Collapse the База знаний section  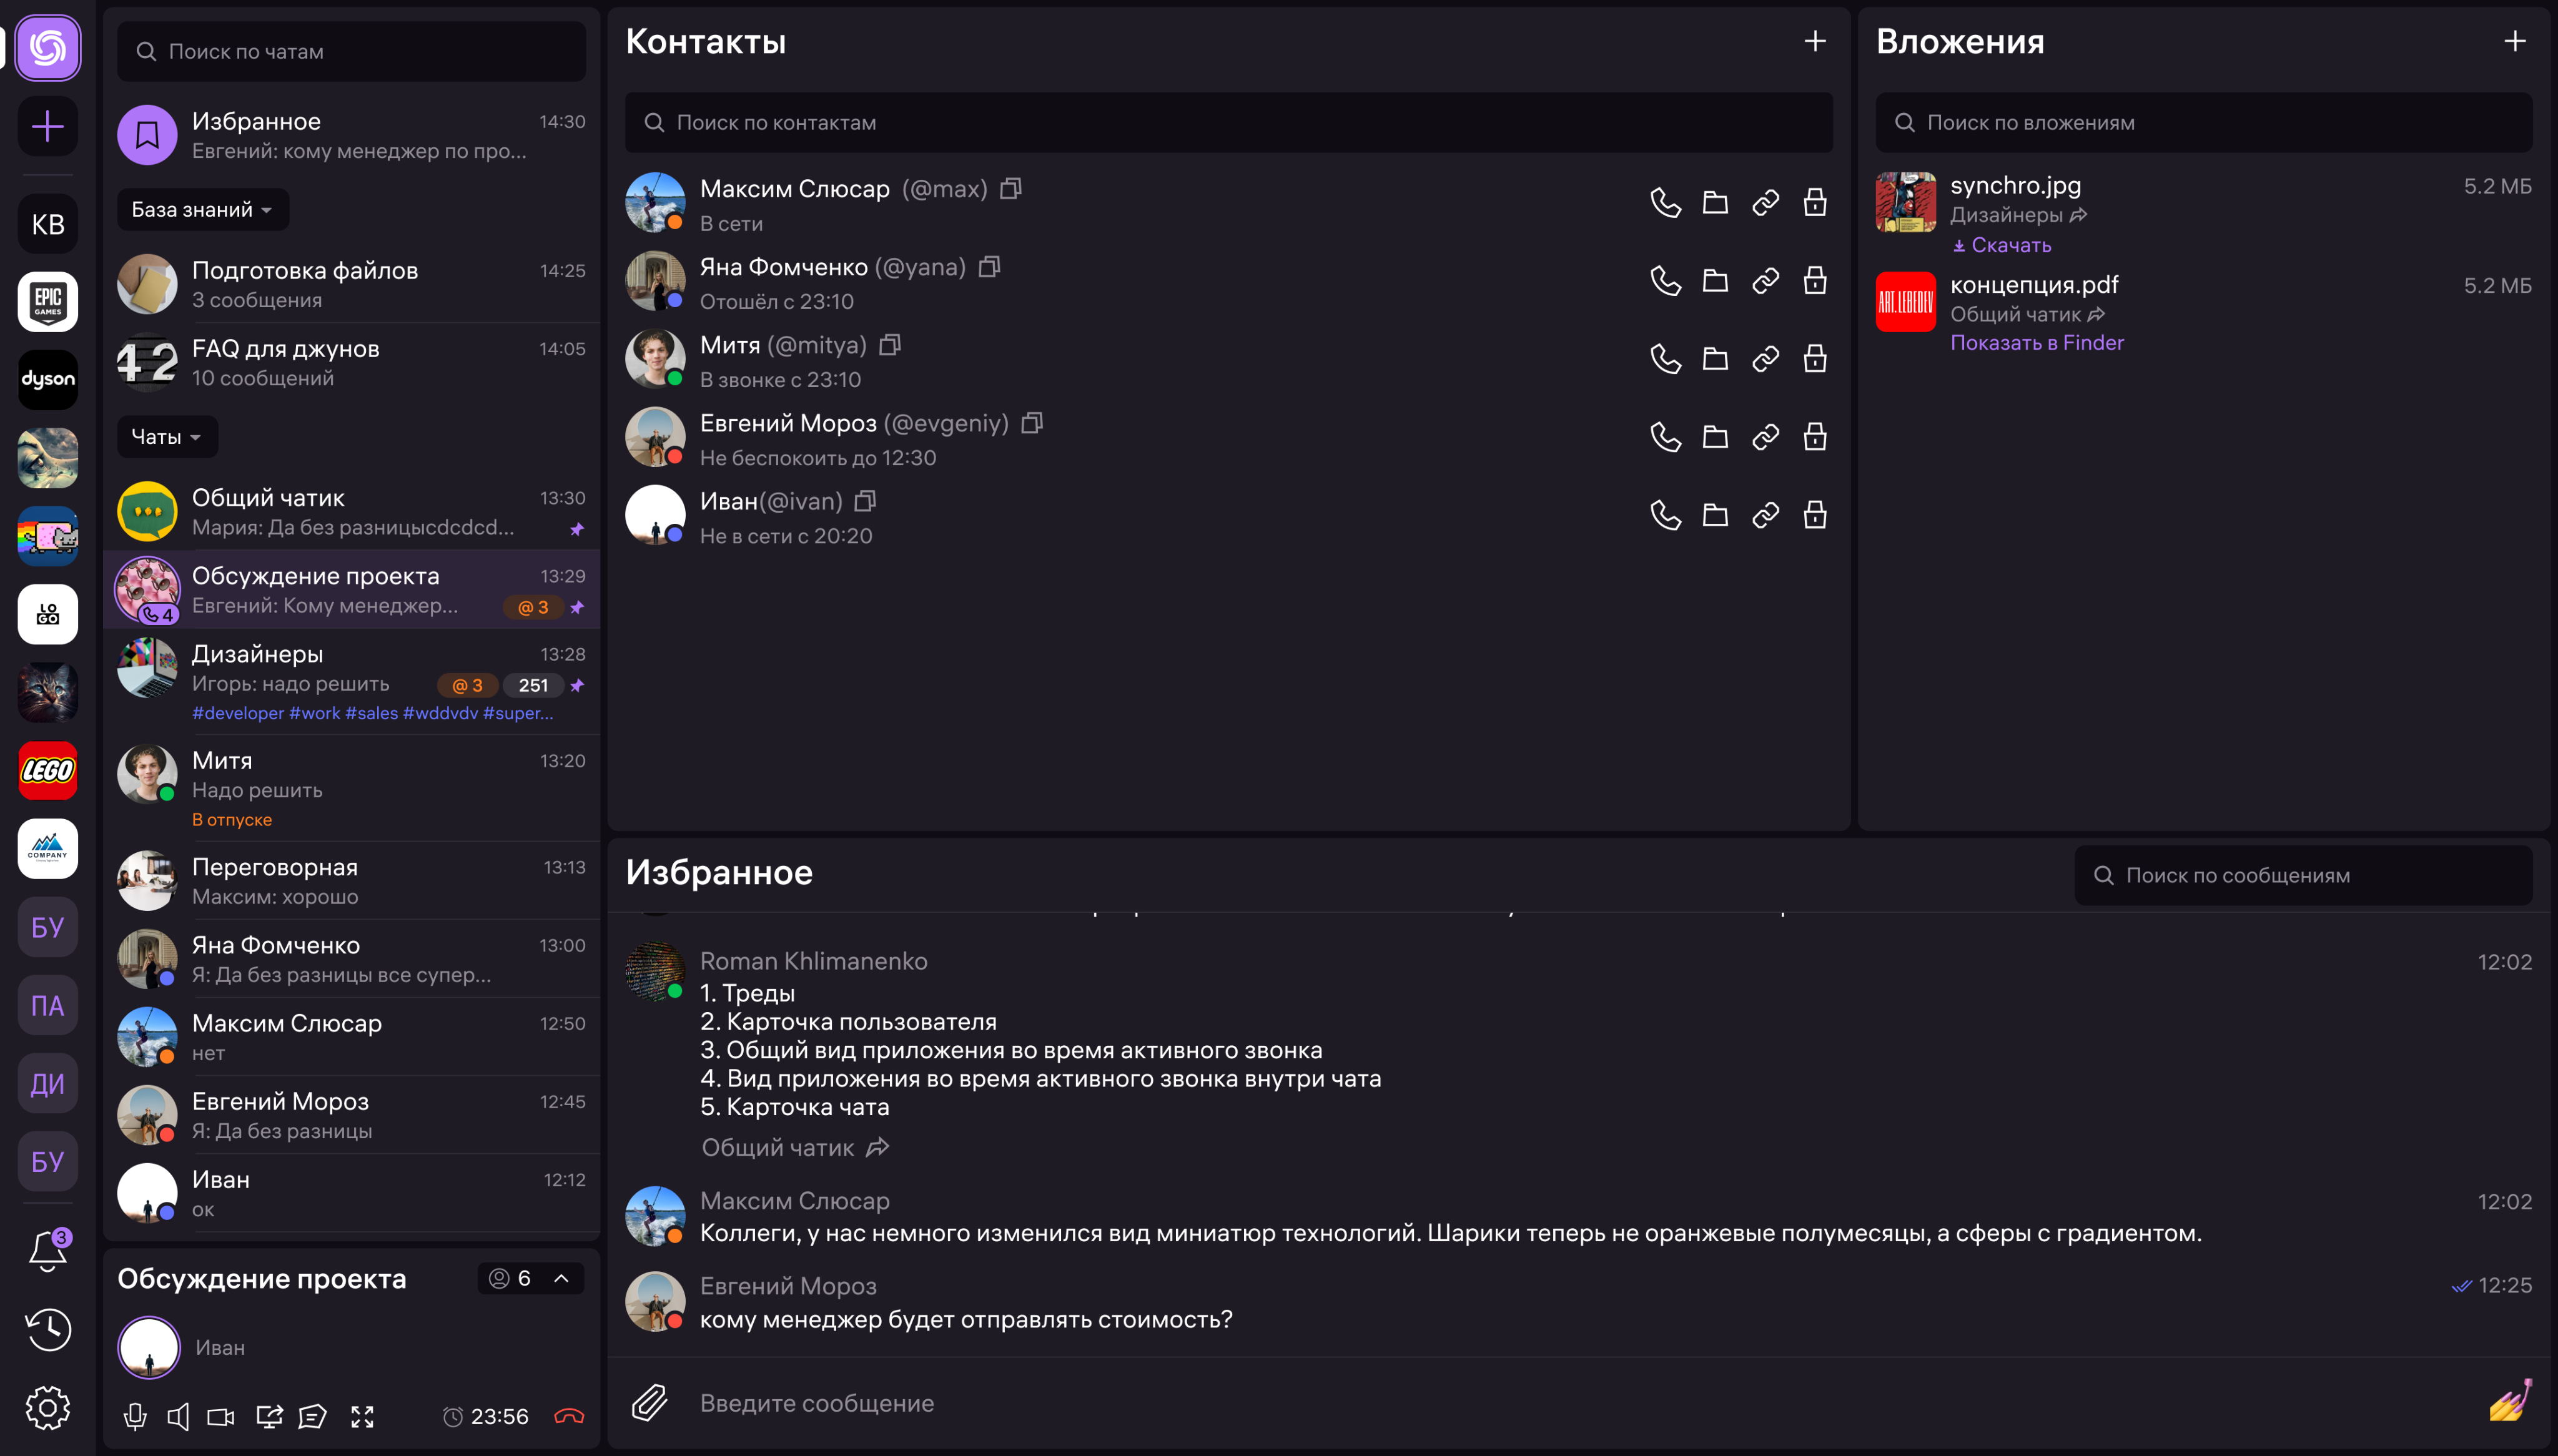click(x=202, y=210)
